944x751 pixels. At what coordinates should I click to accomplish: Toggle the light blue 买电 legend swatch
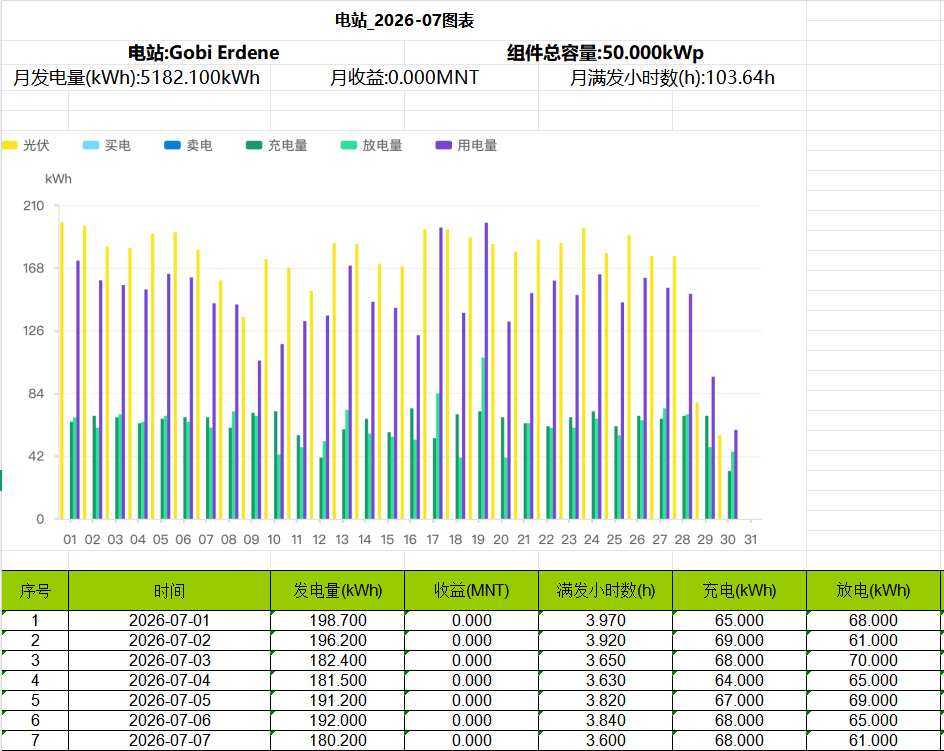[x=91, y=145]
